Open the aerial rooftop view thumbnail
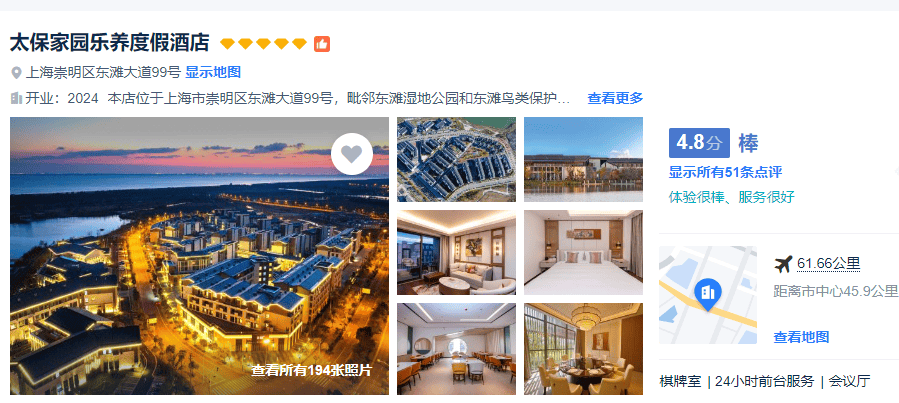The width and height of the screenshot is (899, 403). (456, 159)
